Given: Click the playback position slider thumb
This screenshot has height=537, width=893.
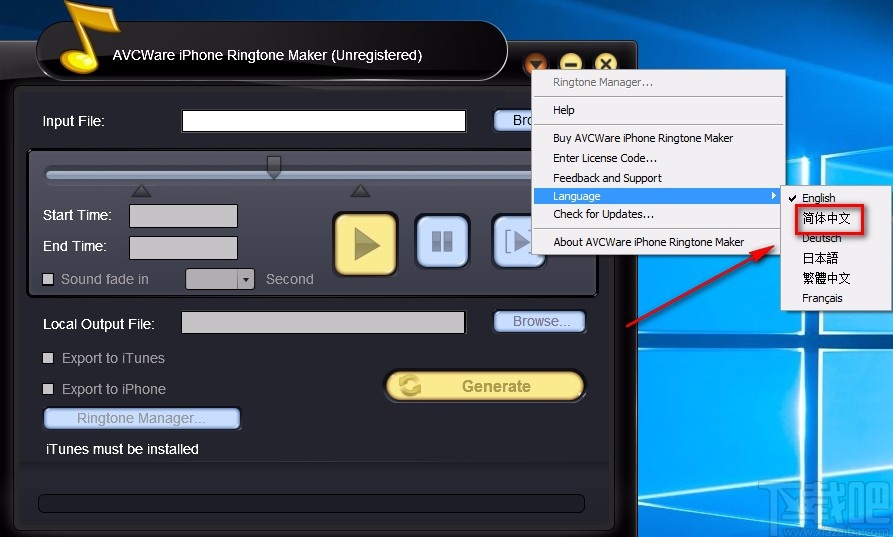Looking at the screenshot, I should 274,167.
